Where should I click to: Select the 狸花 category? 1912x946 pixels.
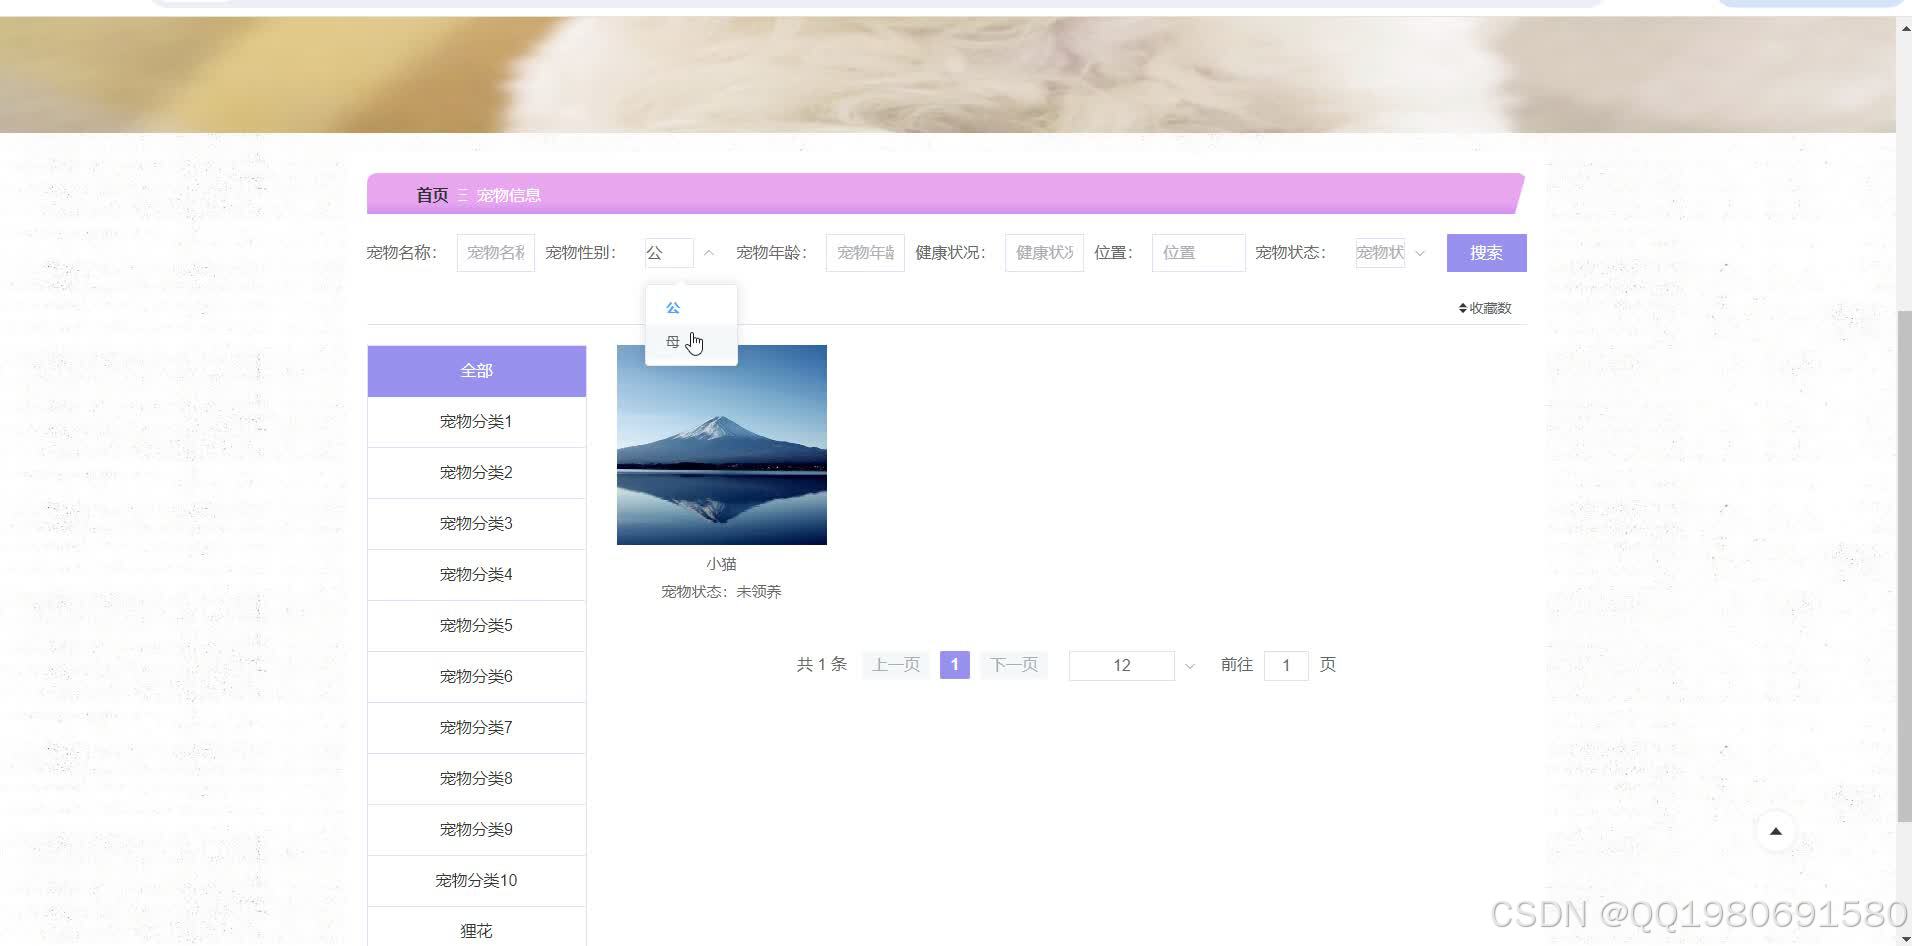tap(476, 929)
